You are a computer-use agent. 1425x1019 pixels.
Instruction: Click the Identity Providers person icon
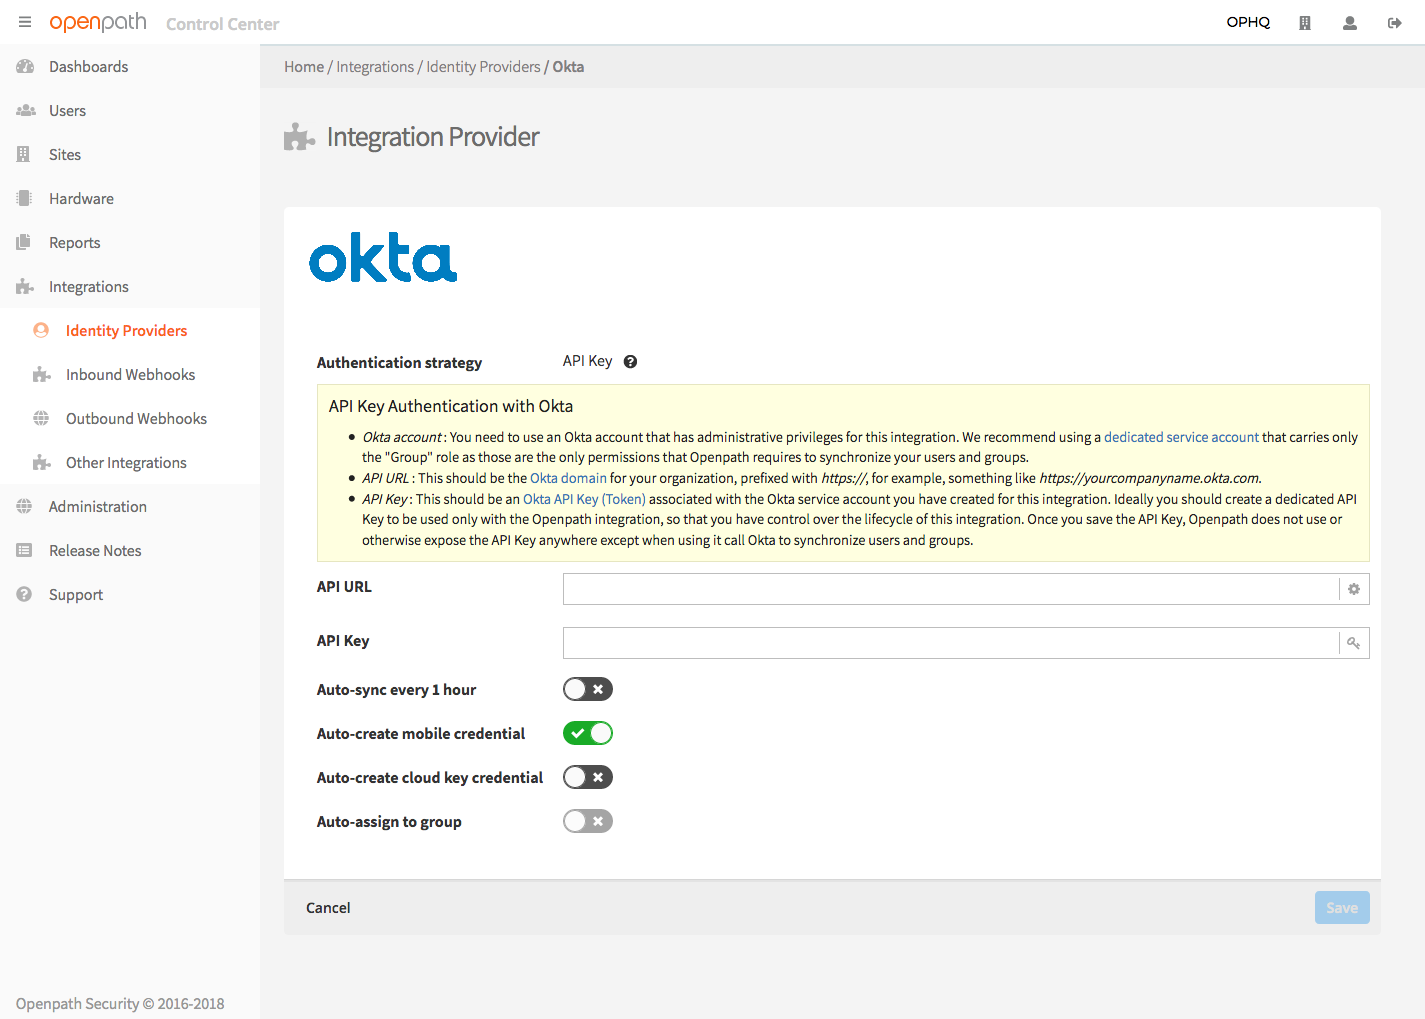coord(41,331)
